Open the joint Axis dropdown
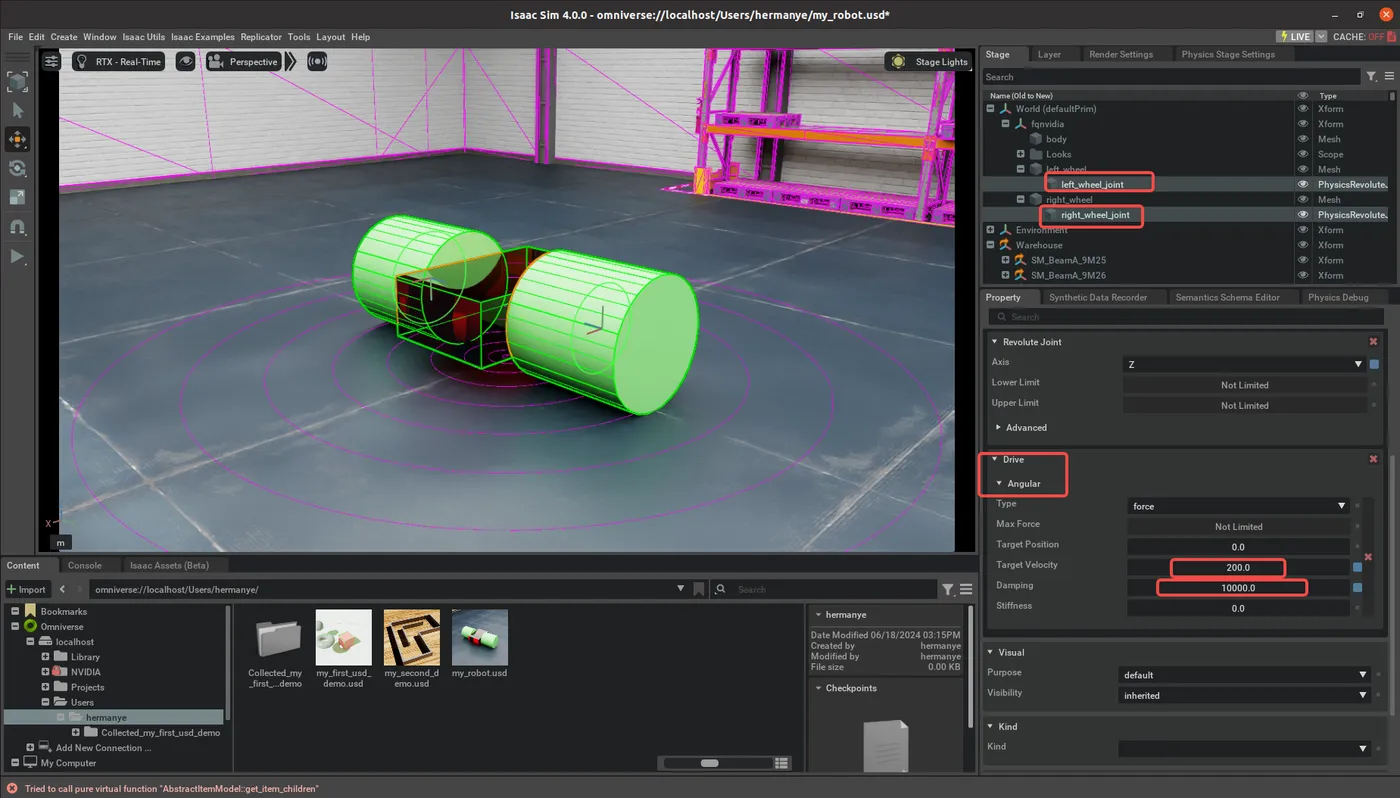 pyautogui.click(x=1245, y=364)
